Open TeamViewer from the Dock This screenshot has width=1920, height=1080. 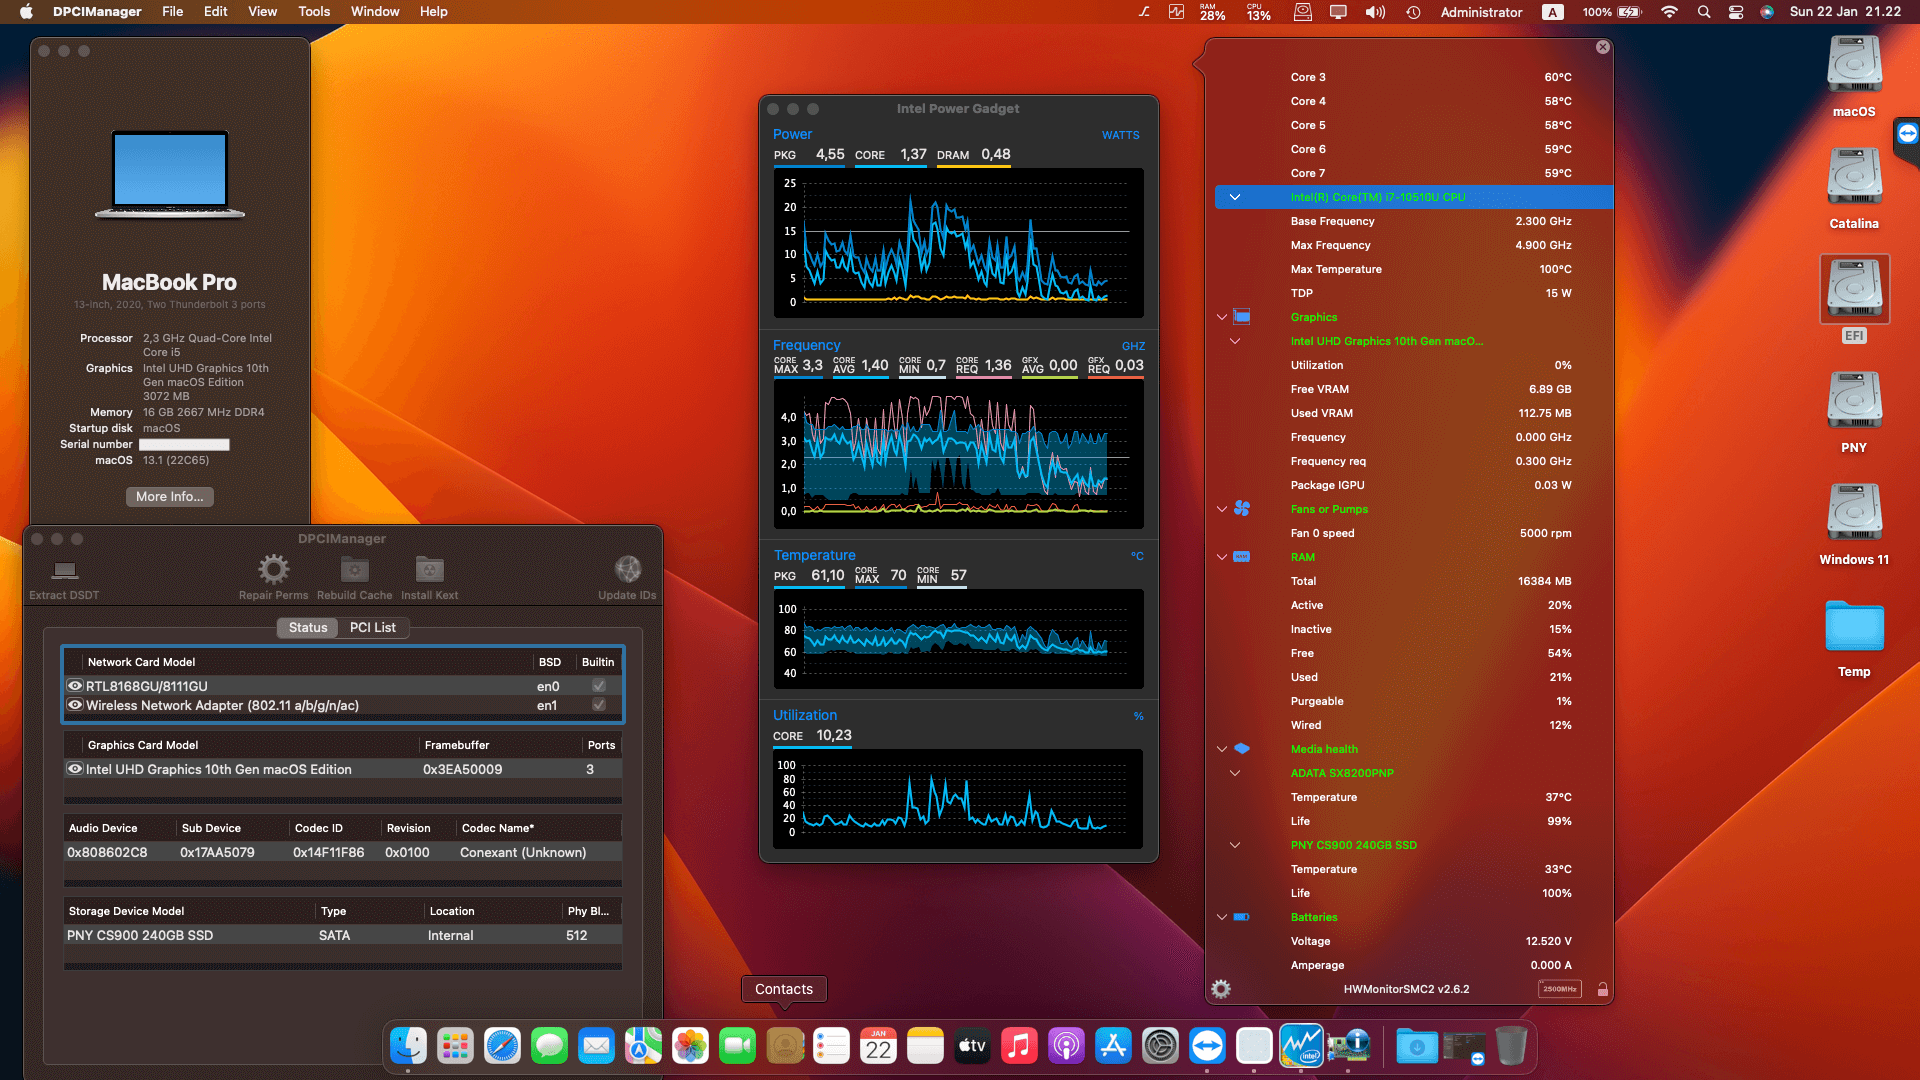1207,1046
